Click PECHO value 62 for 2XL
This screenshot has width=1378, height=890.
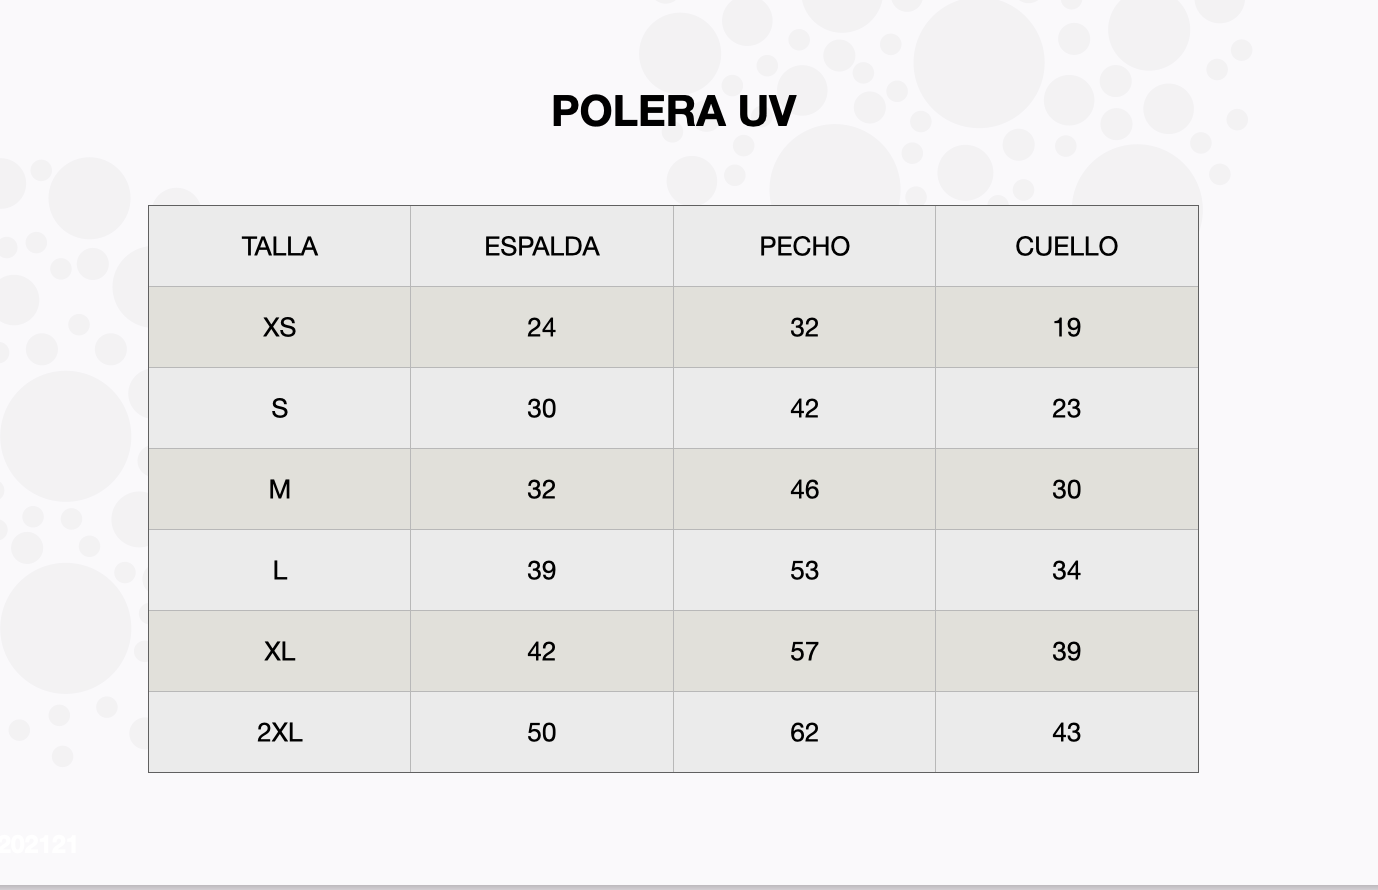tap(804, 733)
